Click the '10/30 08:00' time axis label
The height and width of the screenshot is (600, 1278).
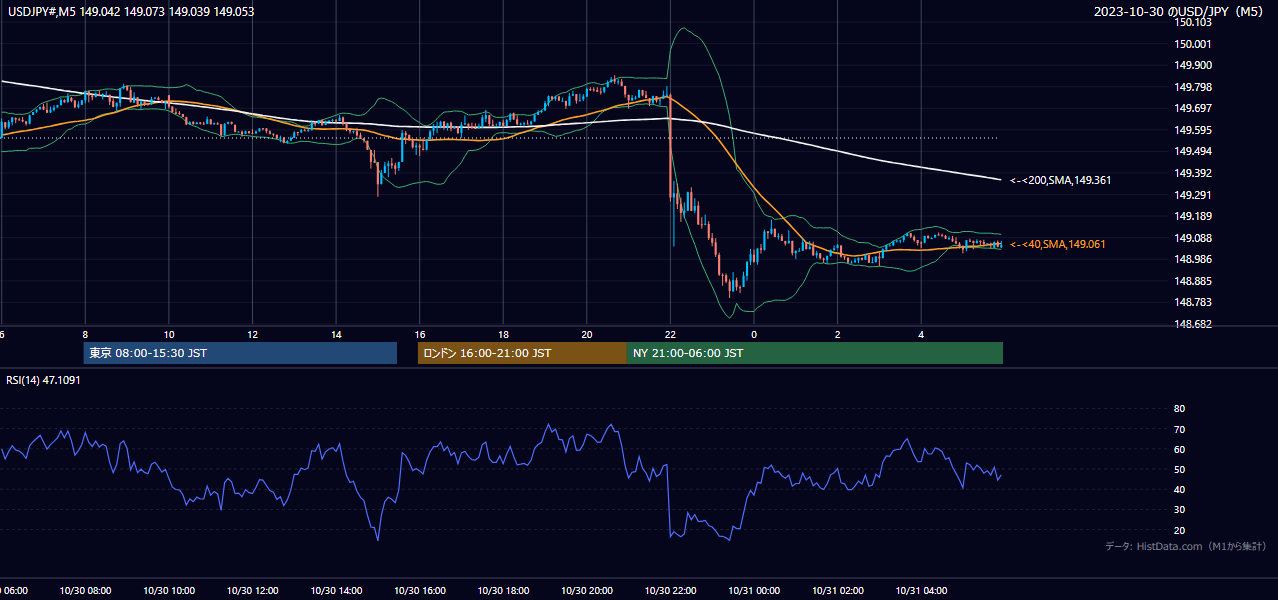[85, 591]
